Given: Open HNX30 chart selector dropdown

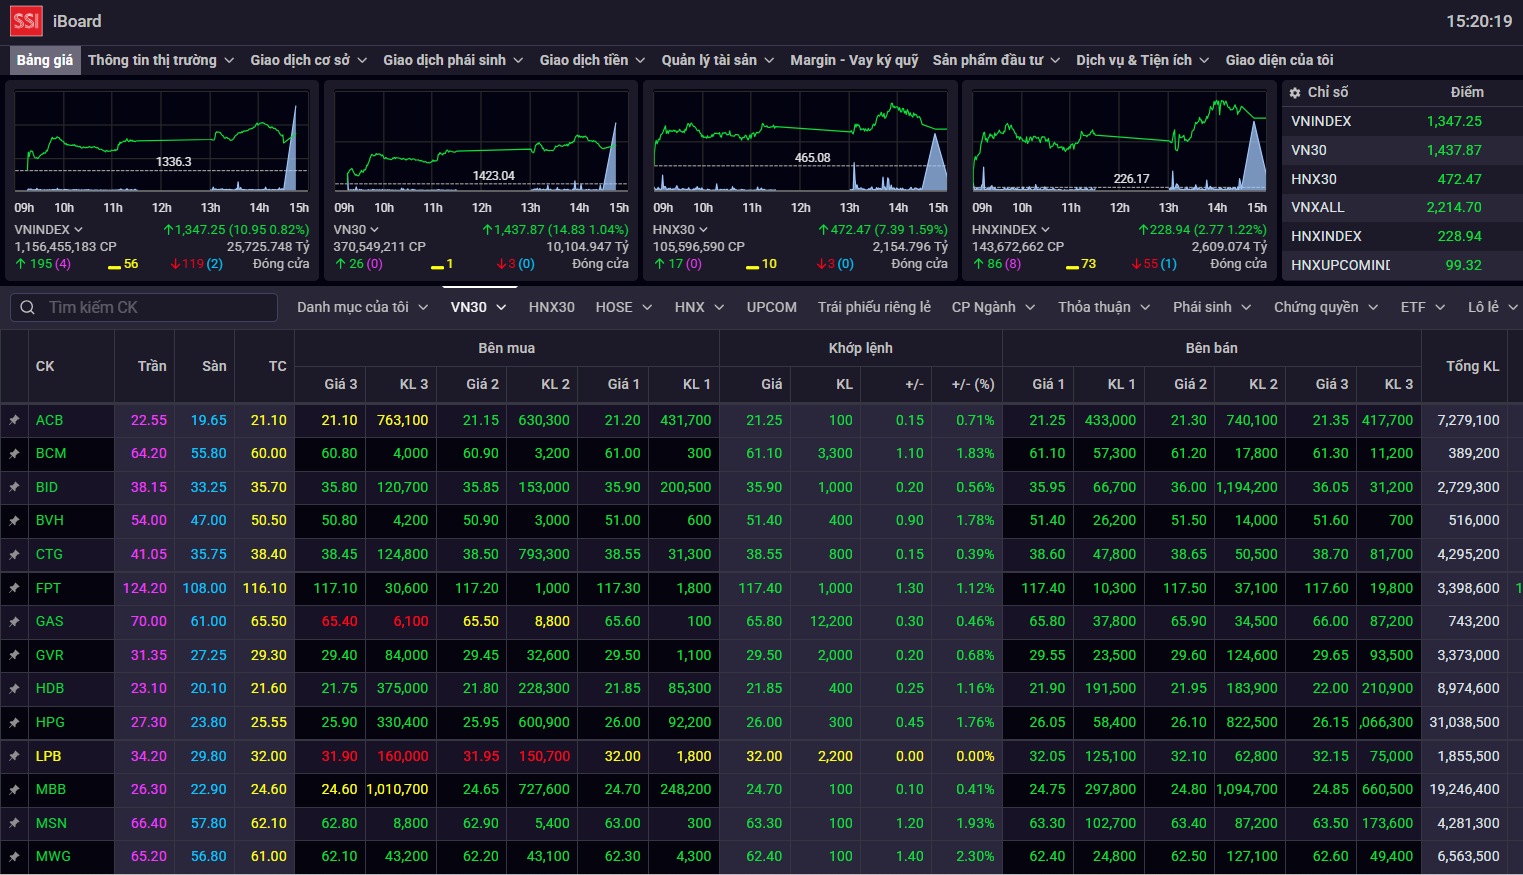Looking at the screenshot, I should 680,230.
